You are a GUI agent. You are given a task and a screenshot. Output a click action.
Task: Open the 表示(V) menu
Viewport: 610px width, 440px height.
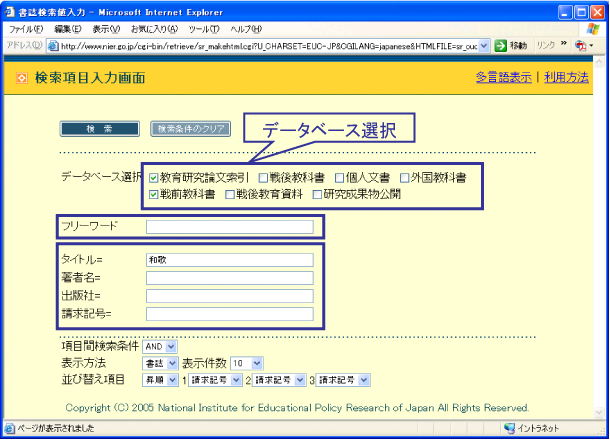(x=106, y=29)
